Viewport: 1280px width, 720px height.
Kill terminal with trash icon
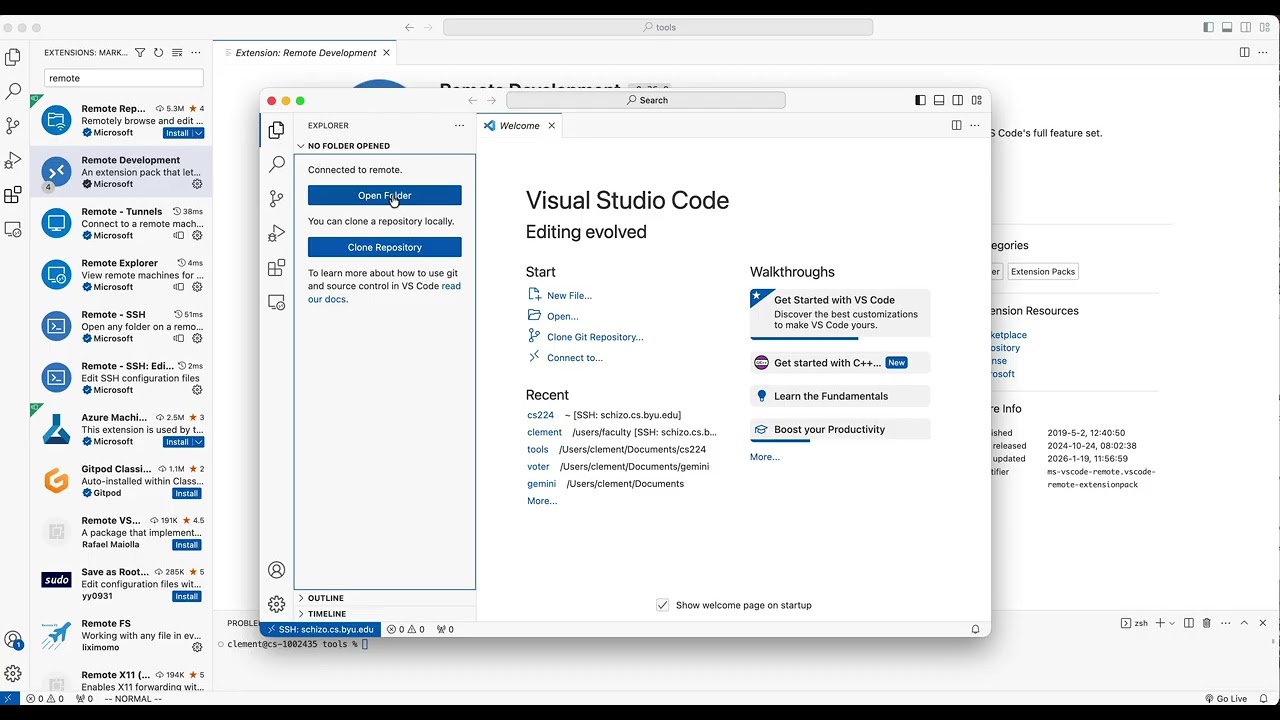[1207, 623]
